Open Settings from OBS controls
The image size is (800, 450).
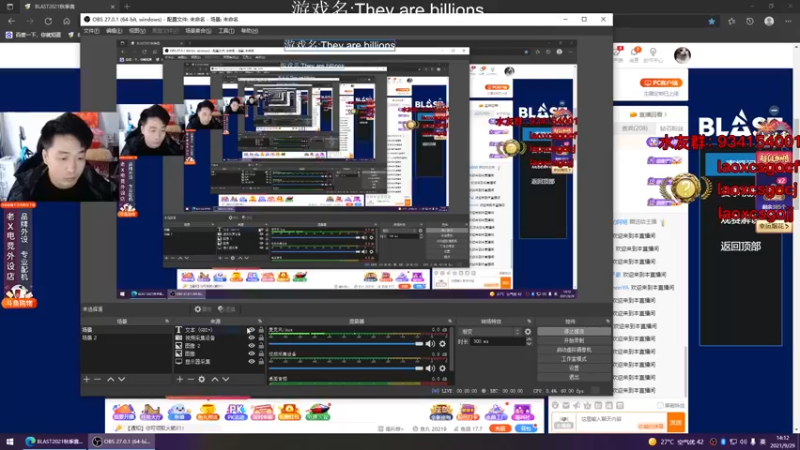click(x=574, y=368)
